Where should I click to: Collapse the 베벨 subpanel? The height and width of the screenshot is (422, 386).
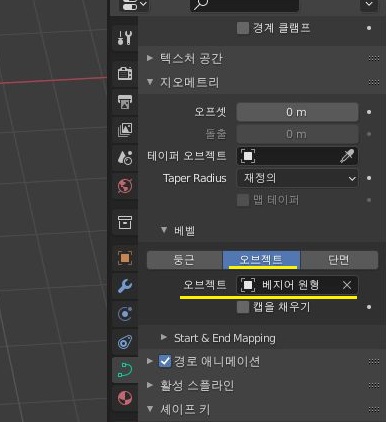click(164, 230)
